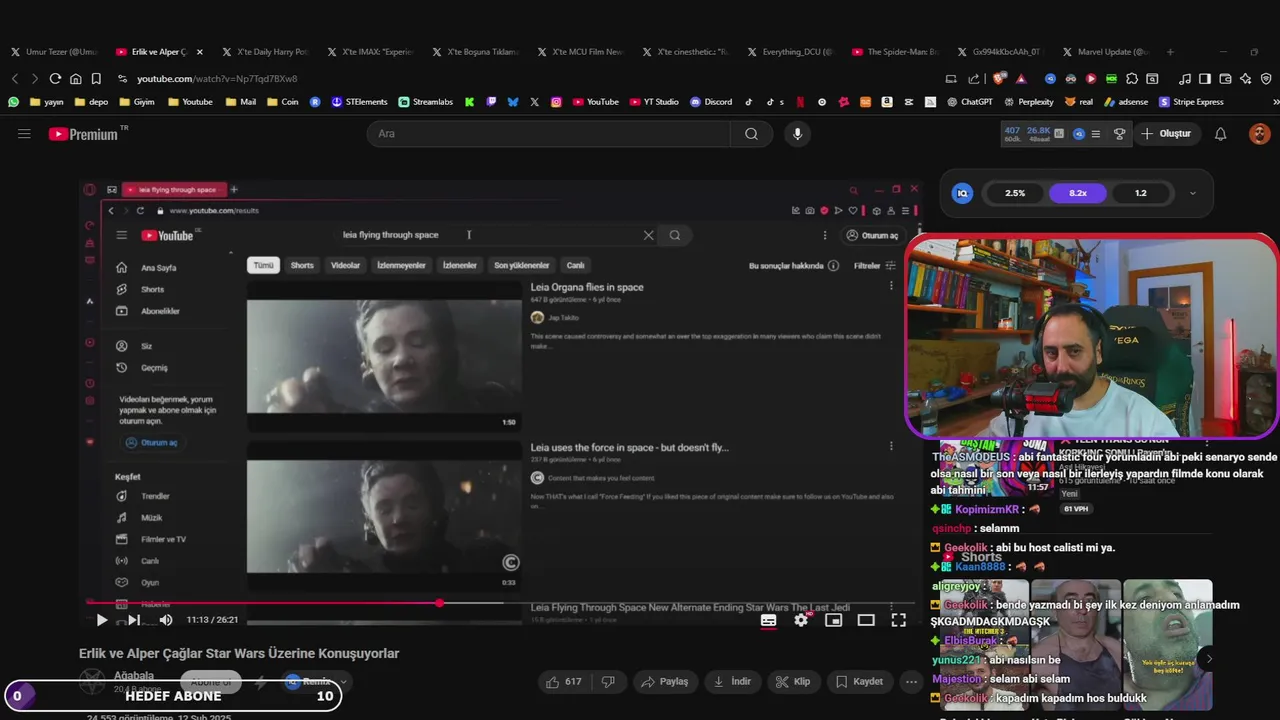The image size is (1280, 720).
Task: Open the Instagram bookmark icon
Action: (x=556, y=102)
